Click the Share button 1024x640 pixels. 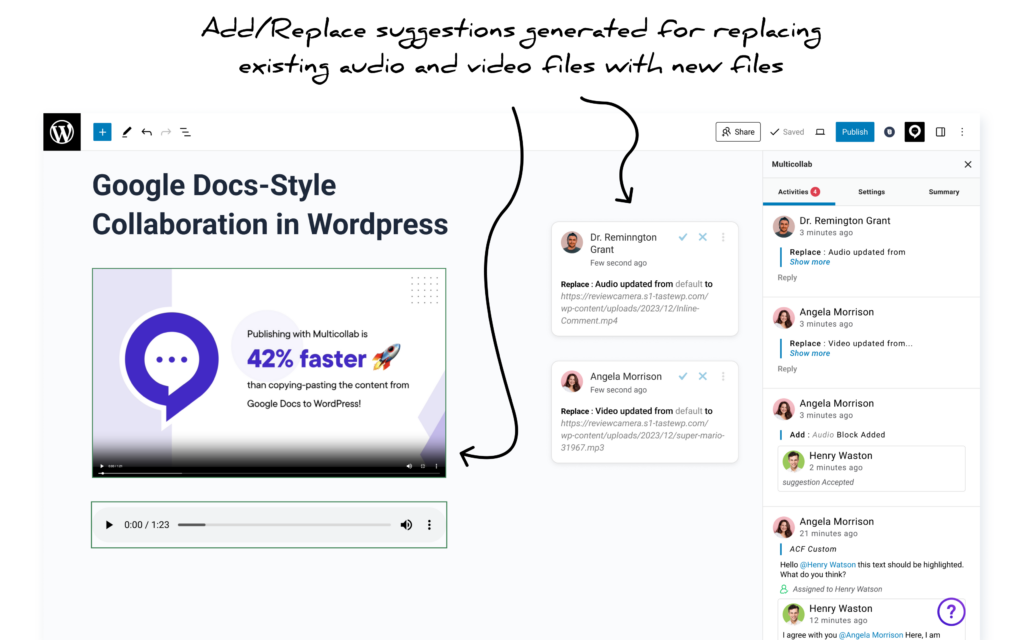click(x=738, y=132)
